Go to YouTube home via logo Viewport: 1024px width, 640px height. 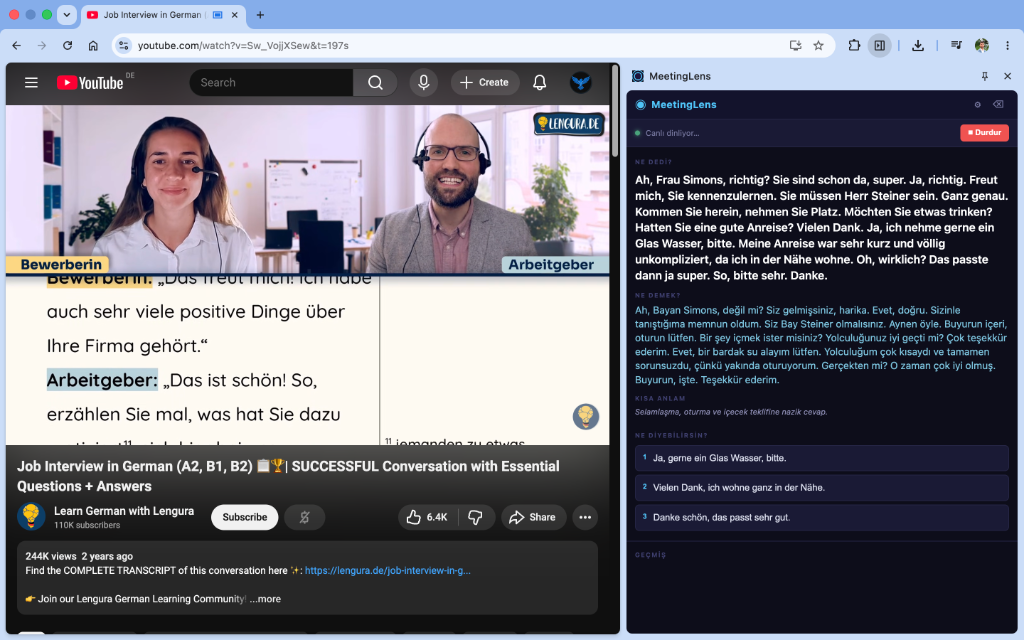(x=90, y=82)
